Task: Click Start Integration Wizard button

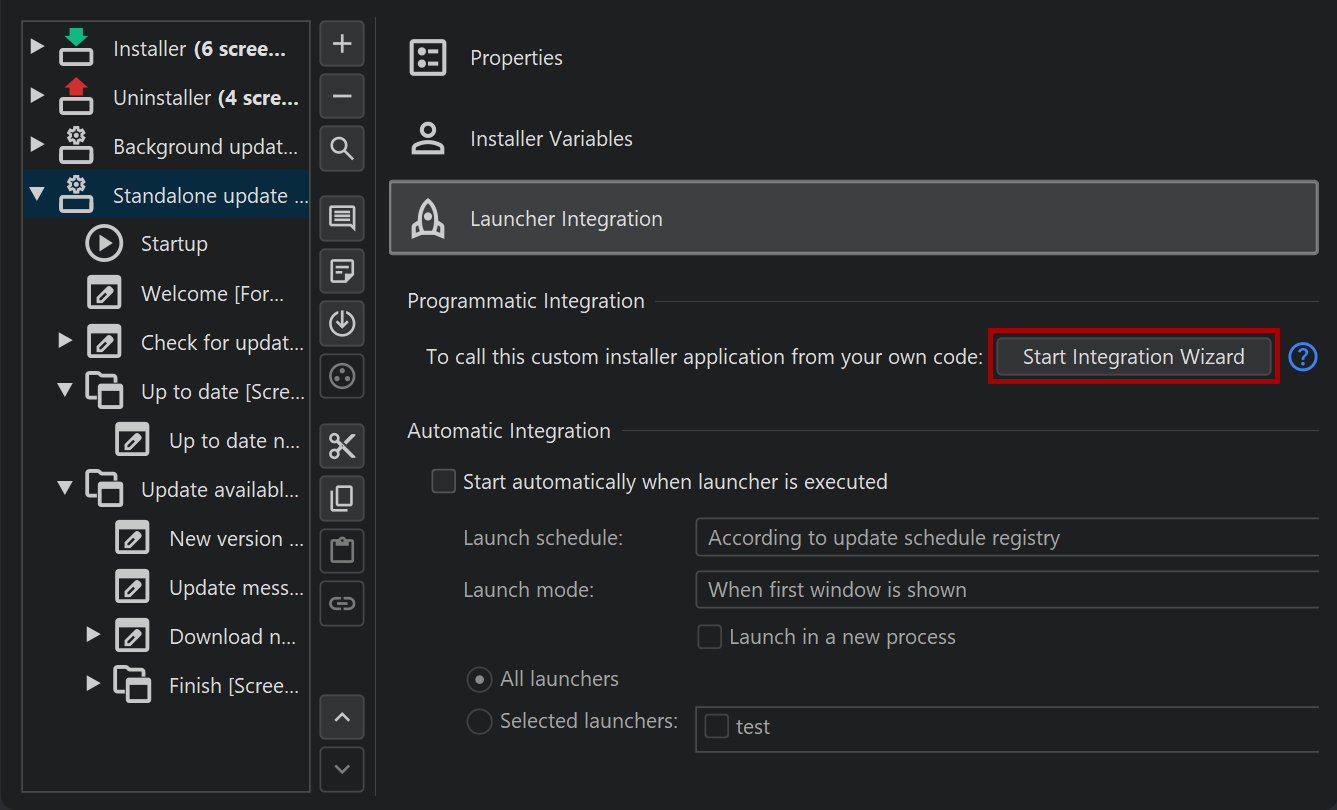Action: click(1133, 357)
